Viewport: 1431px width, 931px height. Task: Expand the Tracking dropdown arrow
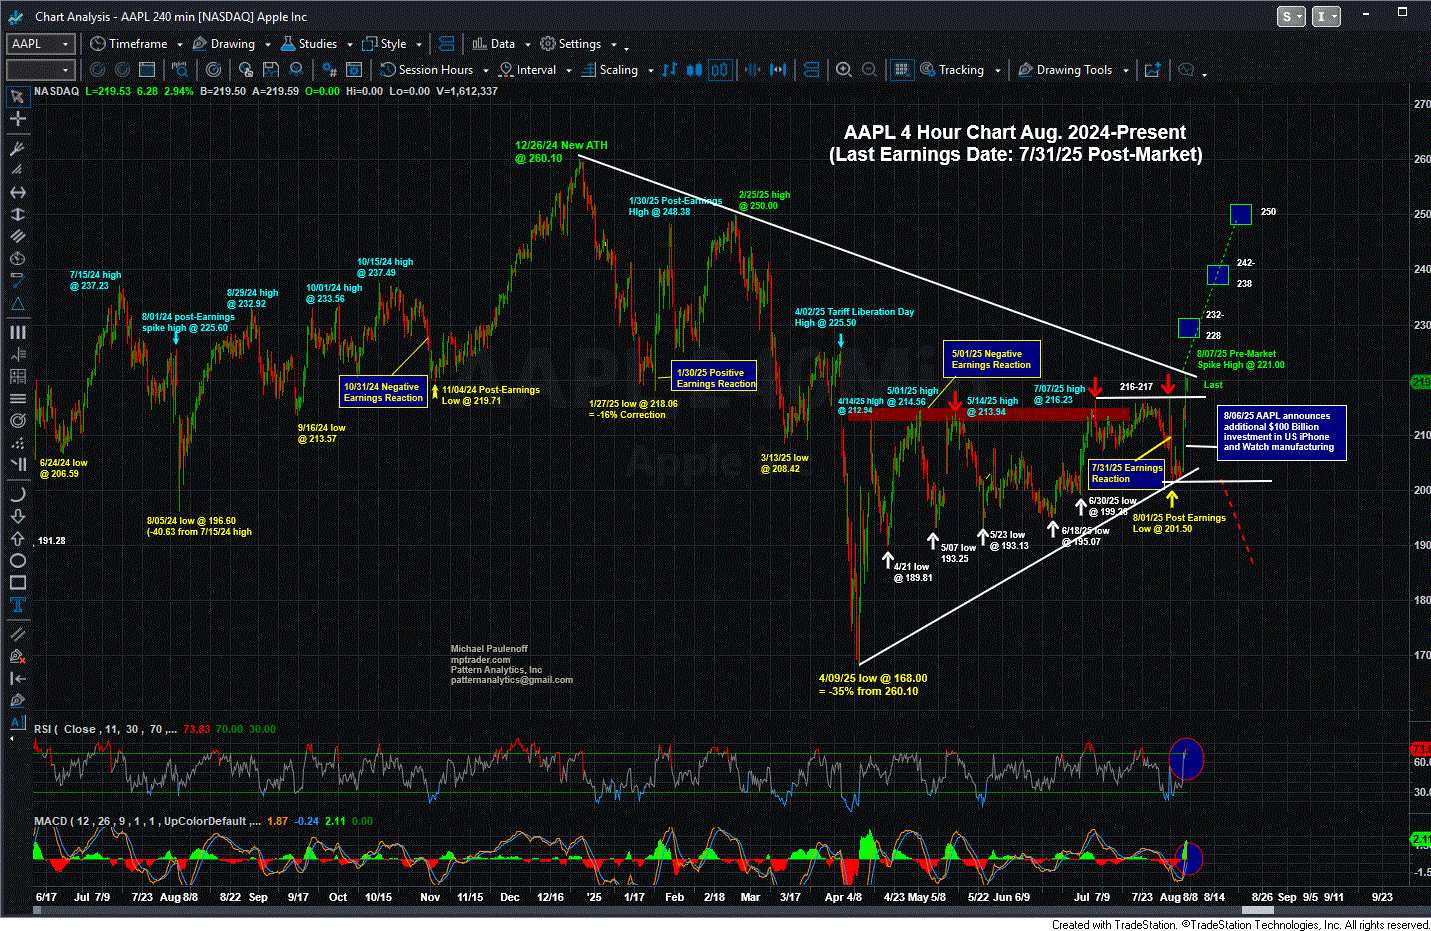(x=998, y=70)
